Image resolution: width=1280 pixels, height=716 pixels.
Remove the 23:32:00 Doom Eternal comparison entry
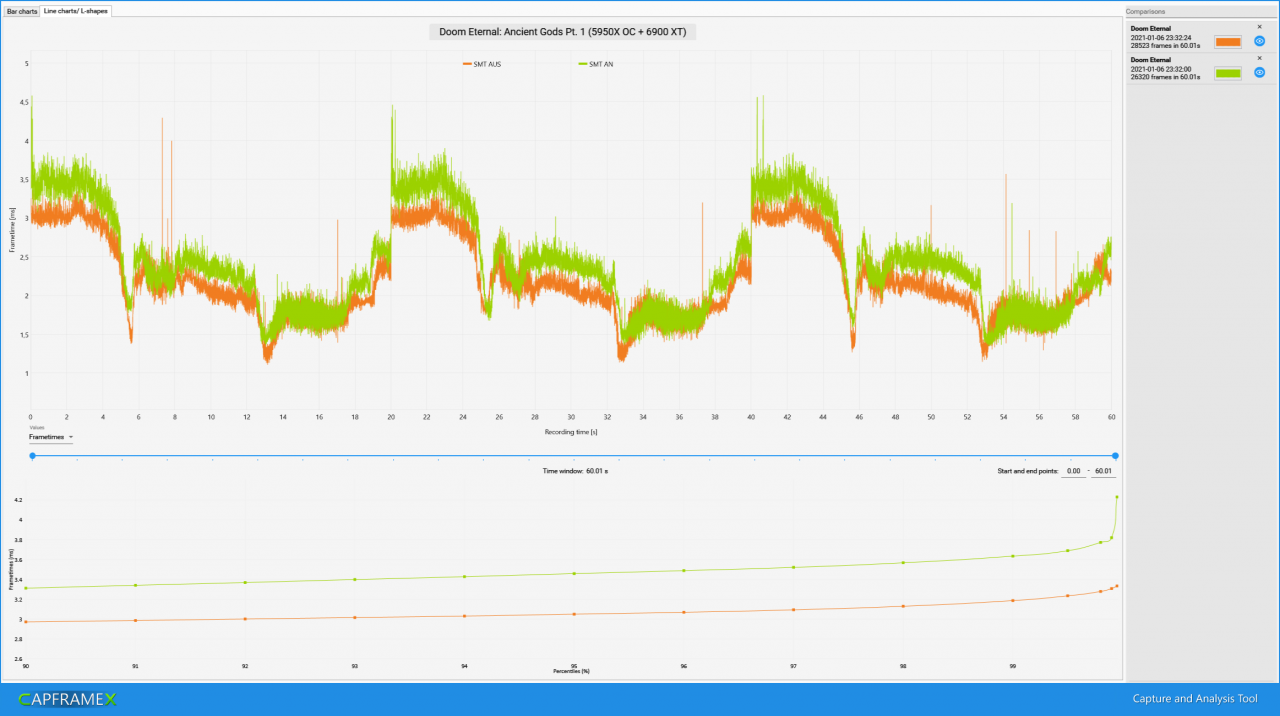coord(1259,58)
